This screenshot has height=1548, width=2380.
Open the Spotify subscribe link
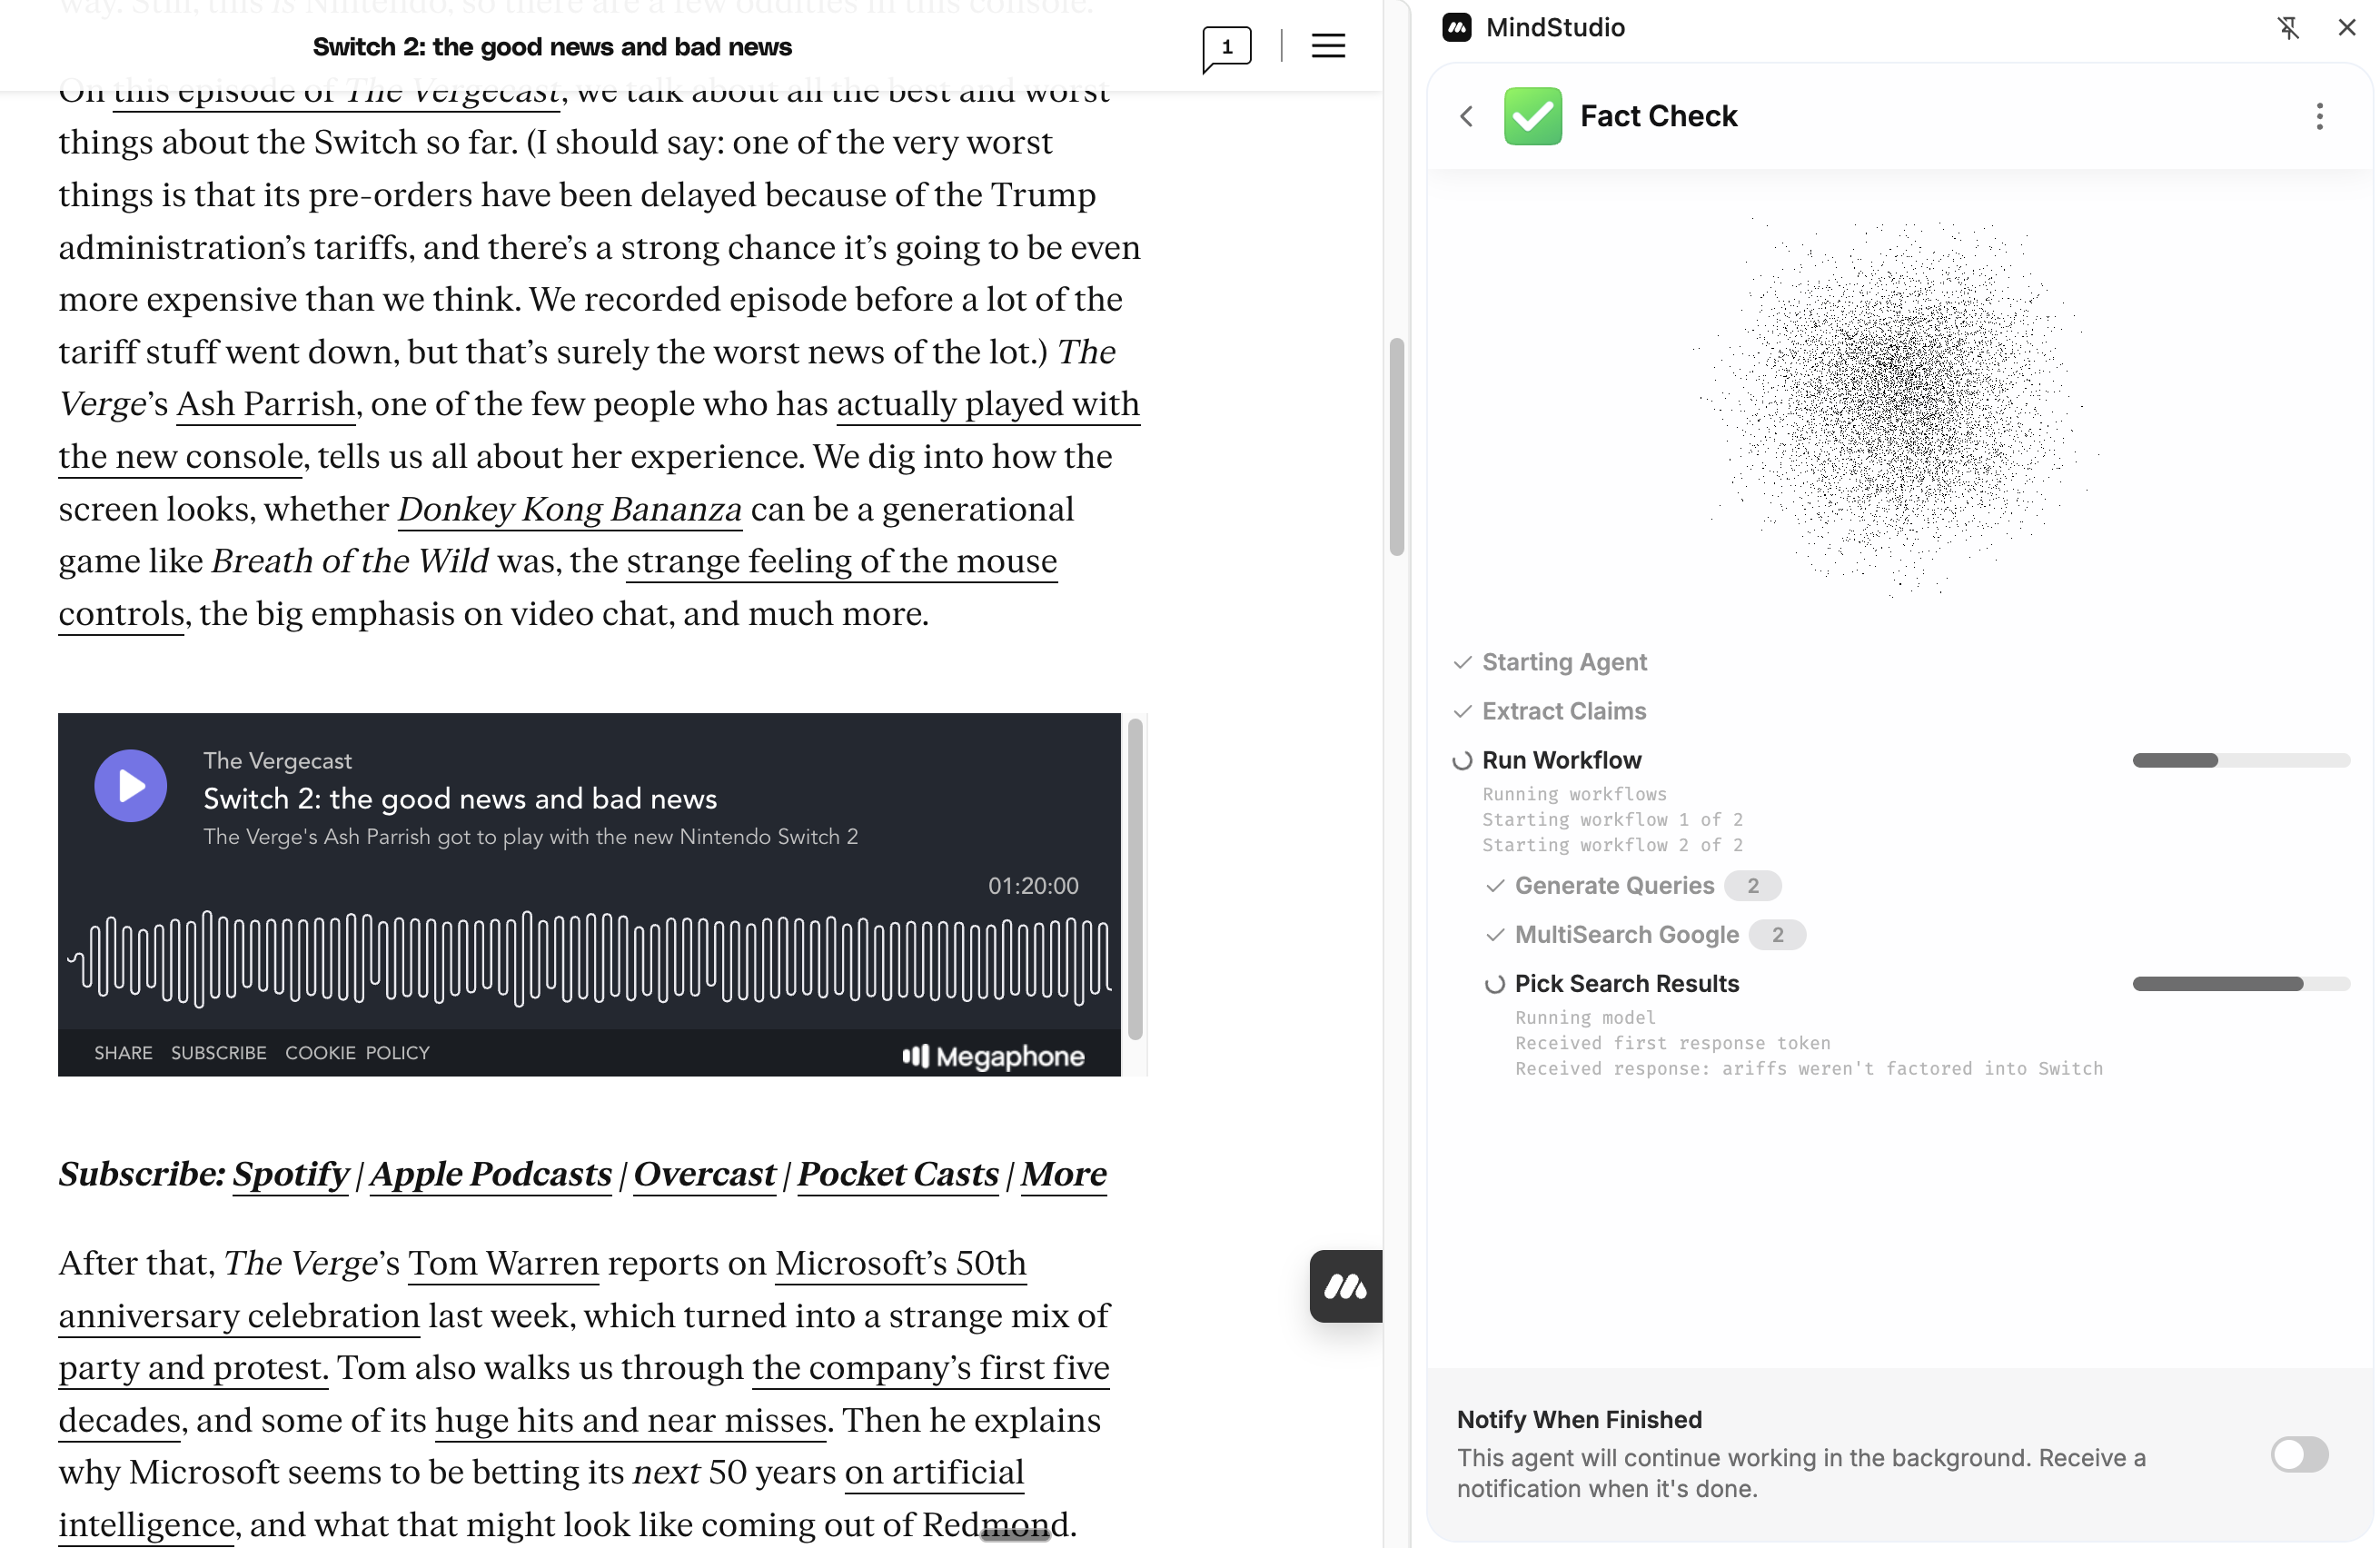290,1174
